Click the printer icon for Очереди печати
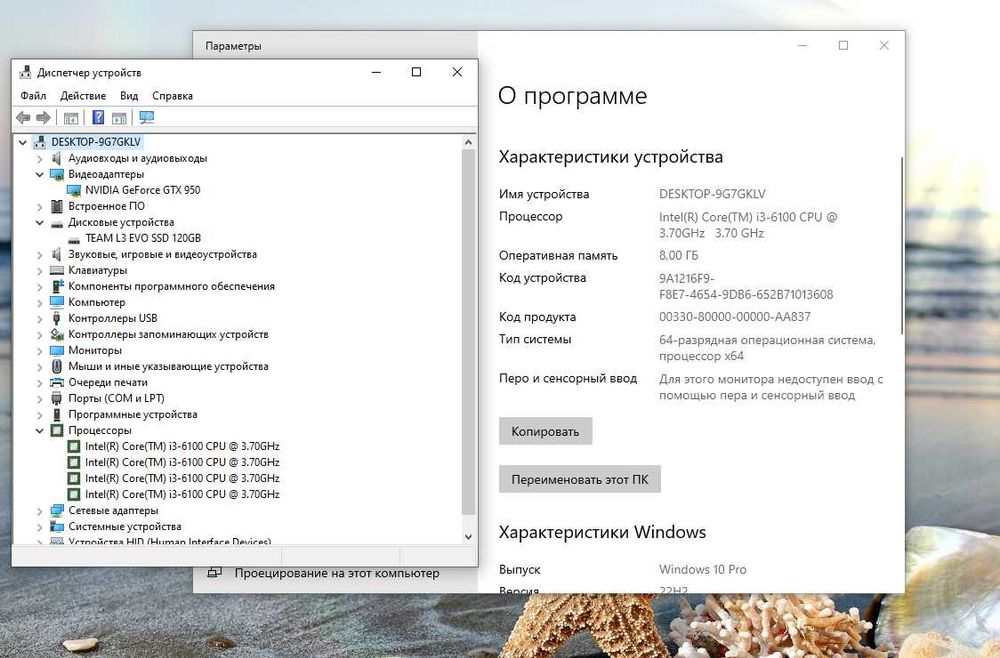Image resolution: width=1000 pixels, height=658 pixels. coord(57,383)
